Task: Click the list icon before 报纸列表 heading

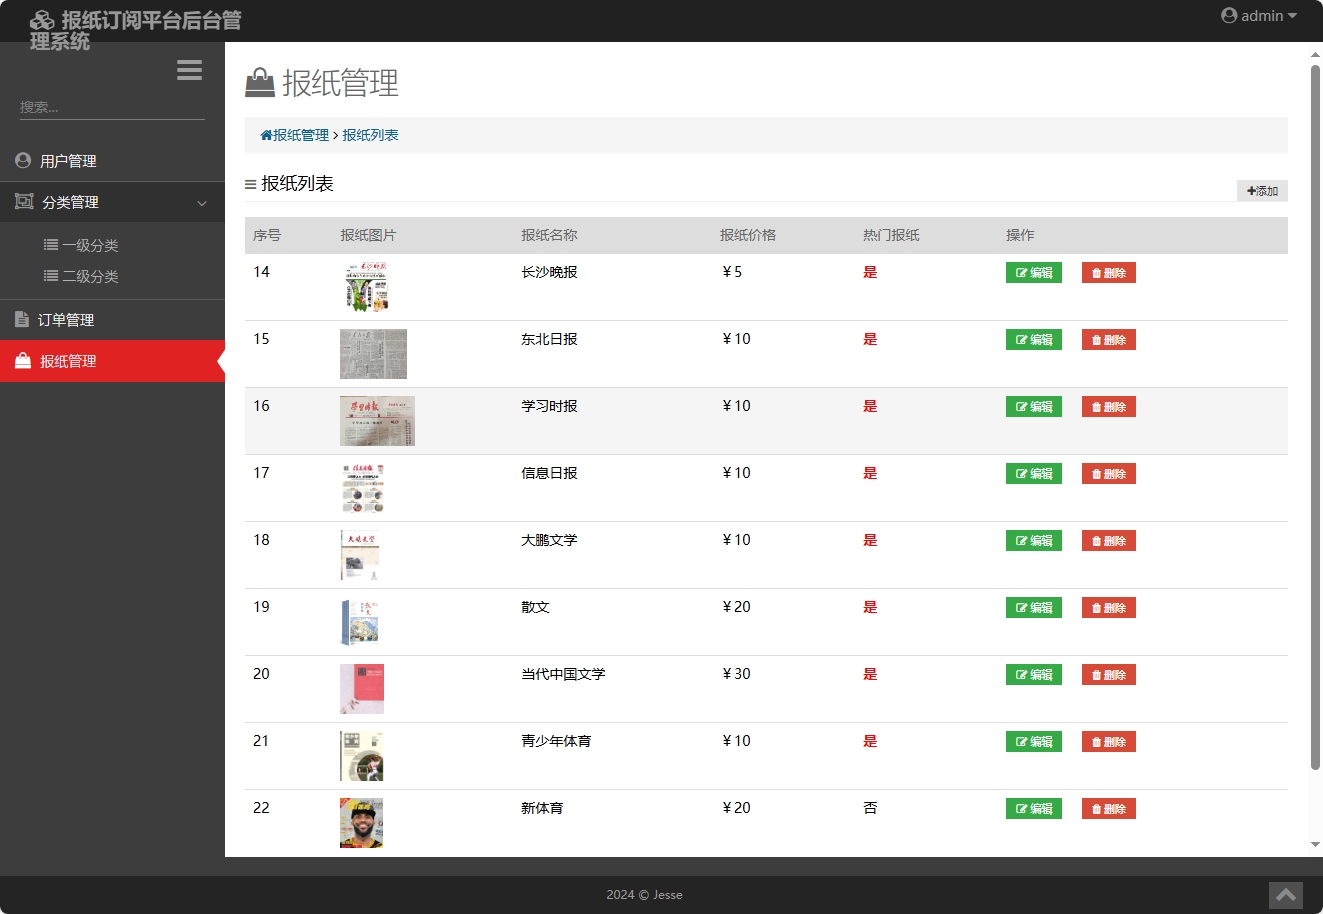Action: point(249,184)
